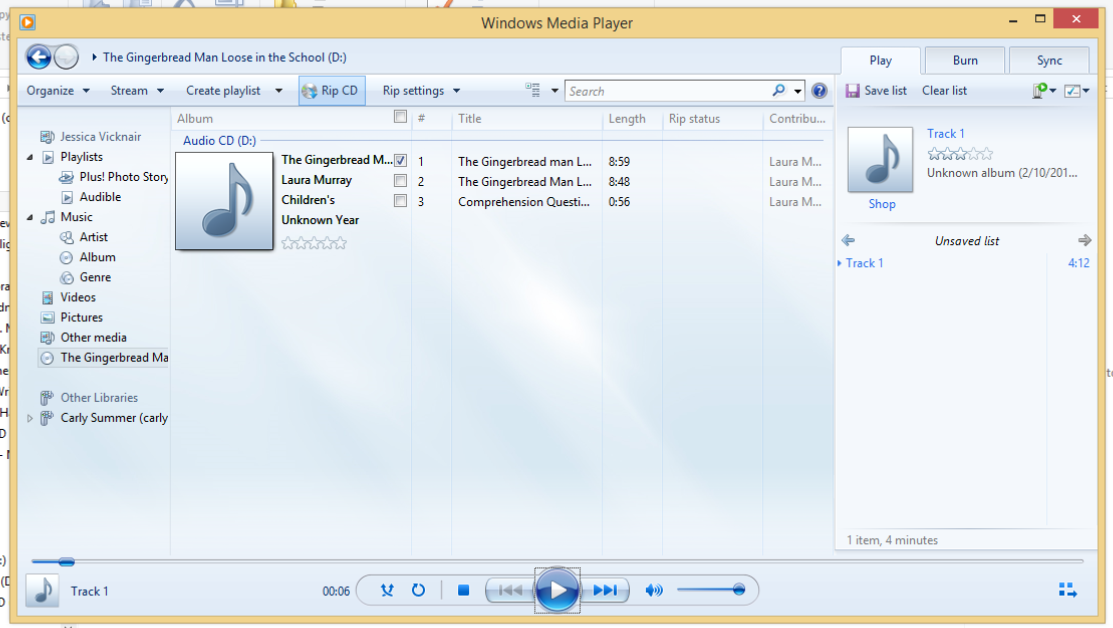Click the grayed forward navigation button
The image size is (1113, 628).
pos(66,57)
